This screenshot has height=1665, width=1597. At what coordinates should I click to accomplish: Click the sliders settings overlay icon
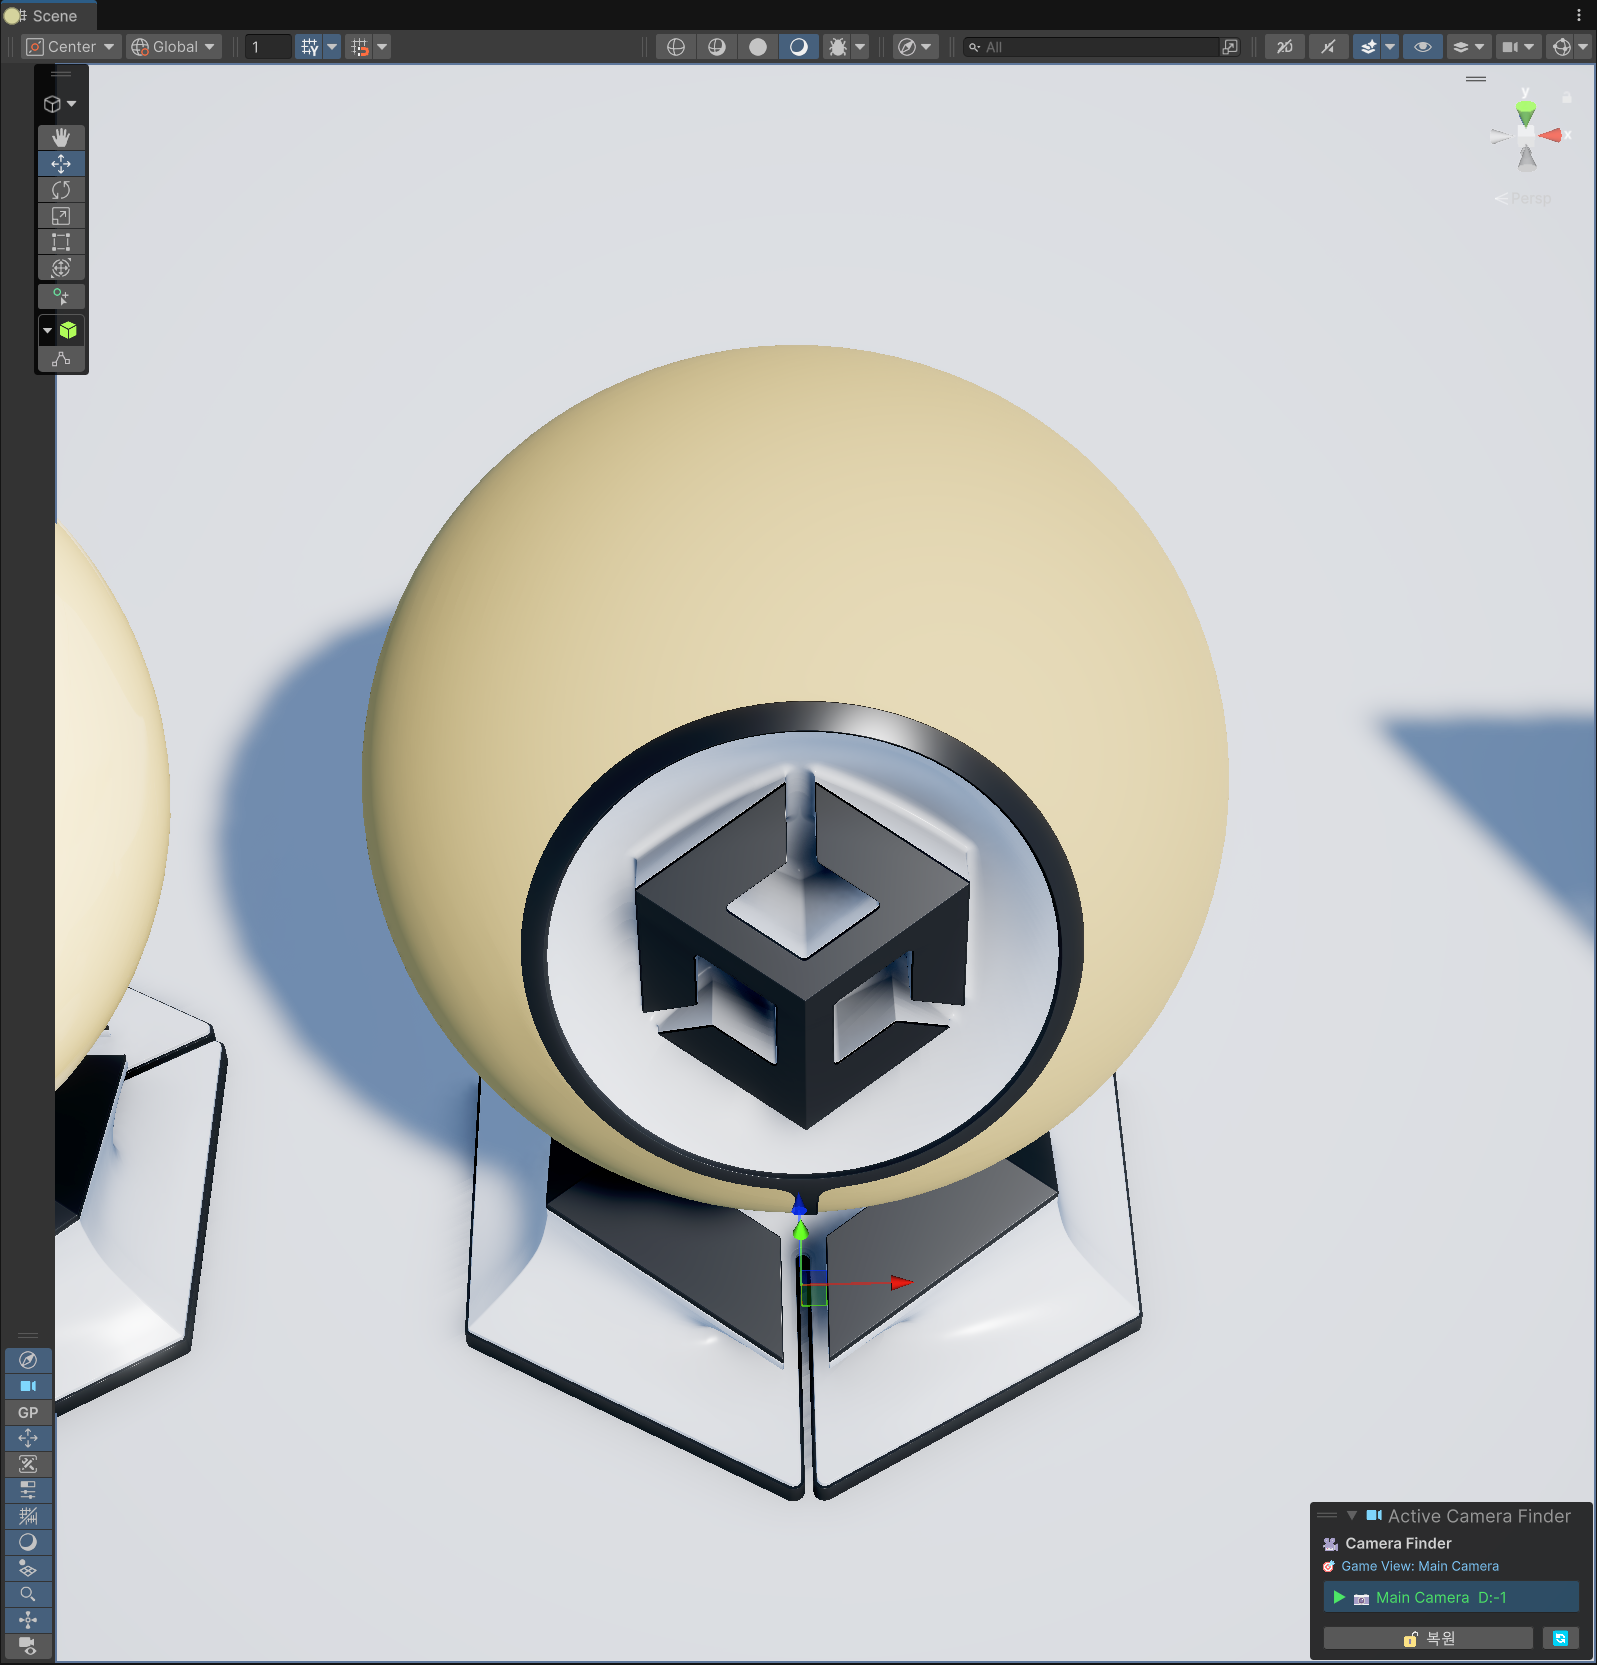tap(28, 1490)
